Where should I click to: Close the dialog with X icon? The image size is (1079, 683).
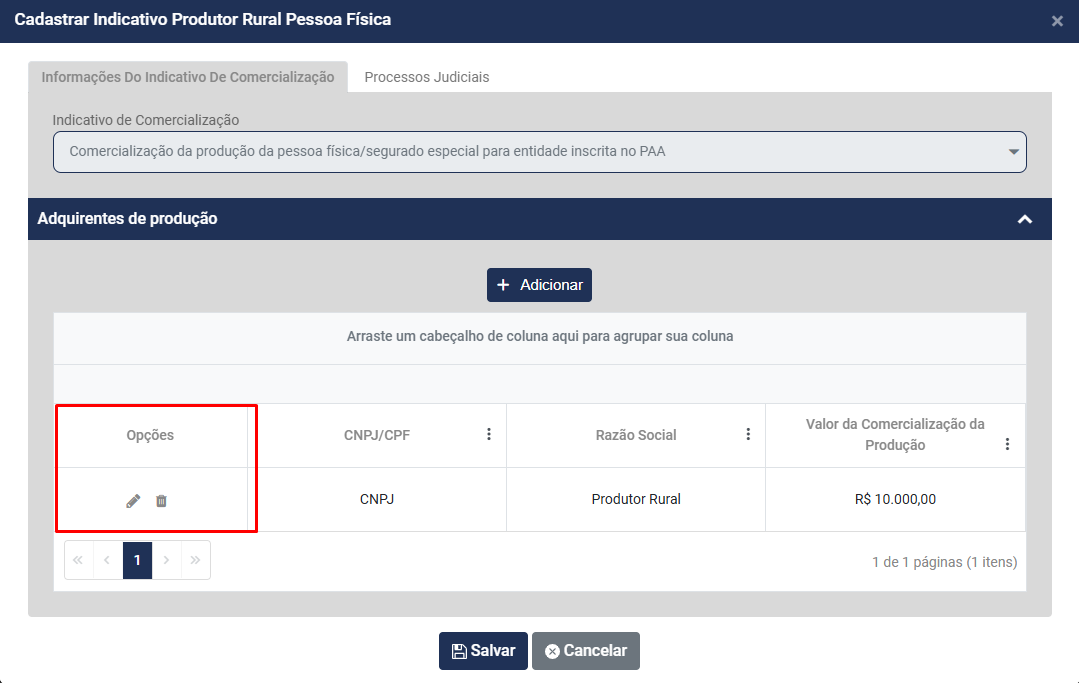click(1057, 21)
